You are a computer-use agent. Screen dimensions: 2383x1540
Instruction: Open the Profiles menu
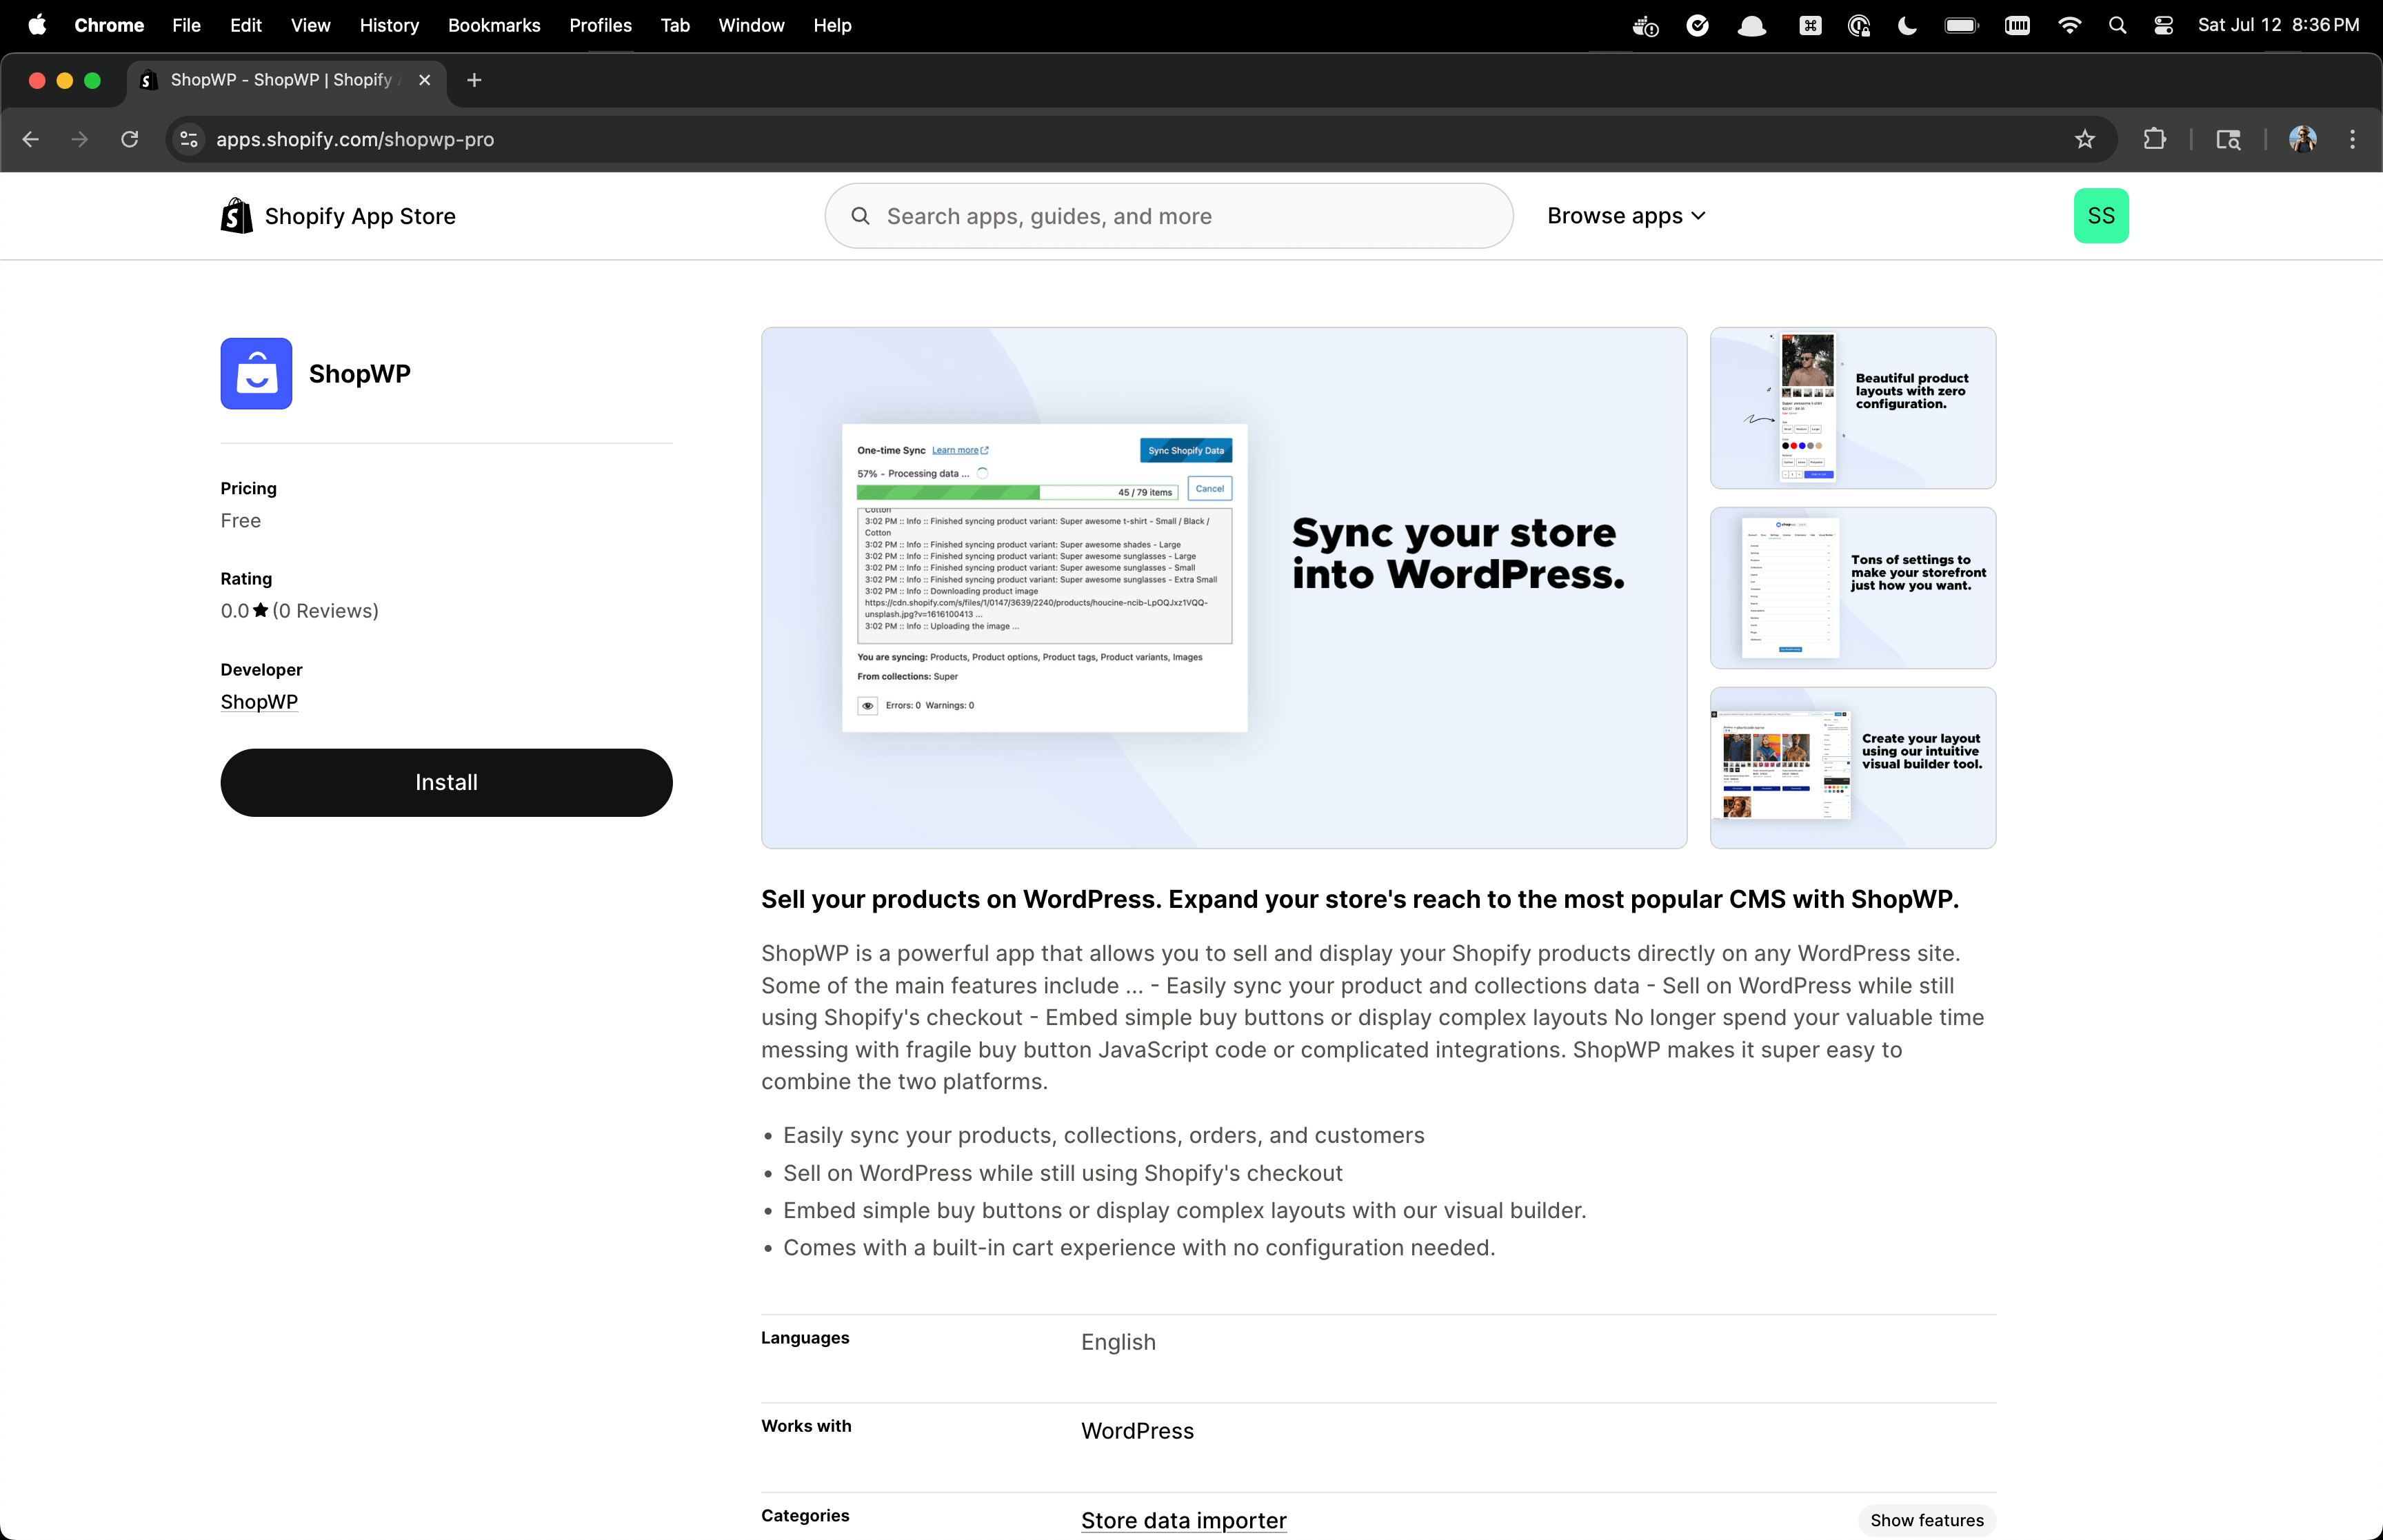[600, 25]
